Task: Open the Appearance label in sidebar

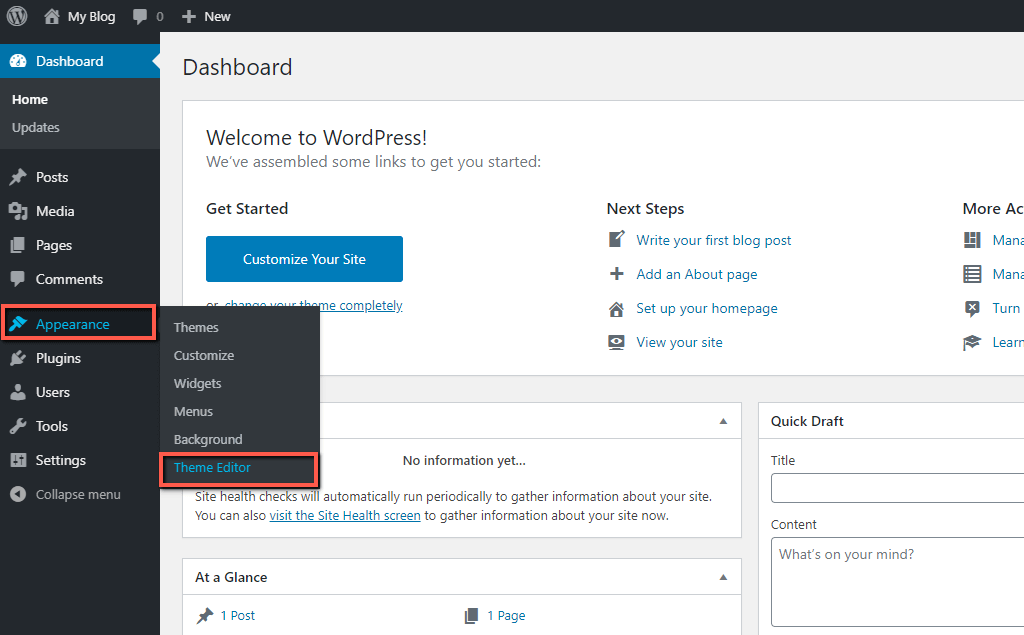Action: 72,324
